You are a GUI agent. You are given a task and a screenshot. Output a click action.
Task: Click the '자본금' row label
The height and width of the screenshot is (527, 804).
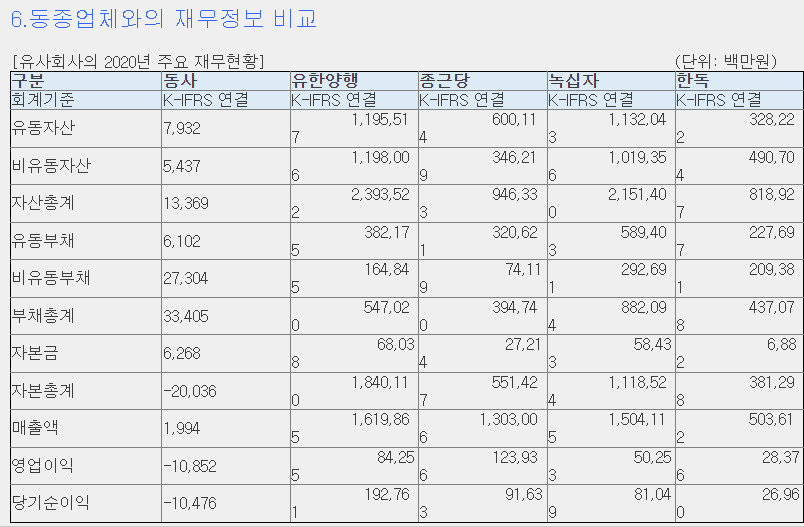(x=35, y=353)
